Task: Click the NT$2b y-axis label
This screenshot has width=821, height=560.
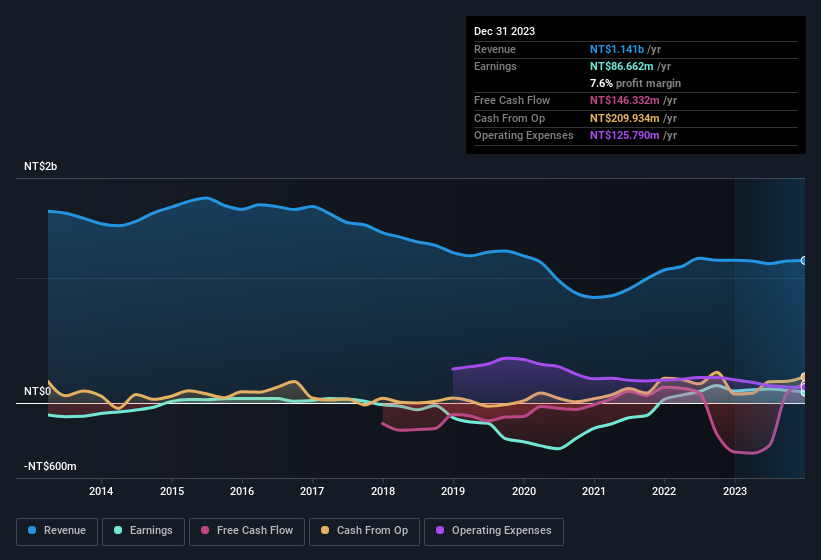Action: [x=40, y=166]
